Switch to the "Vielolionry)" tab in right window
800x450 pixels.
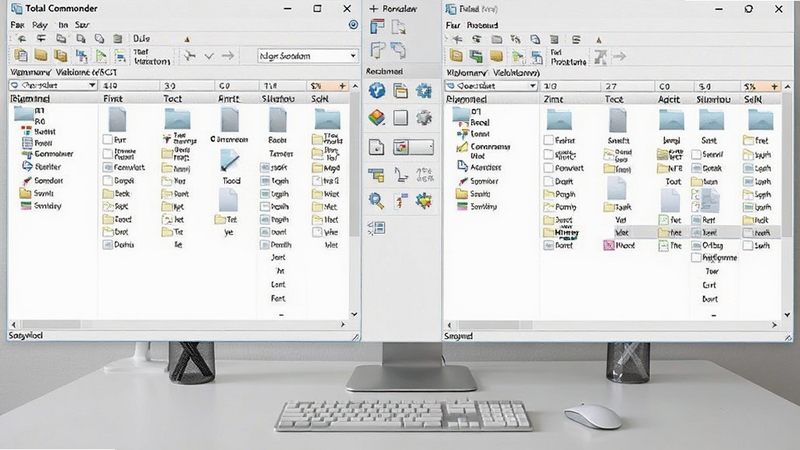click(516, 72)
